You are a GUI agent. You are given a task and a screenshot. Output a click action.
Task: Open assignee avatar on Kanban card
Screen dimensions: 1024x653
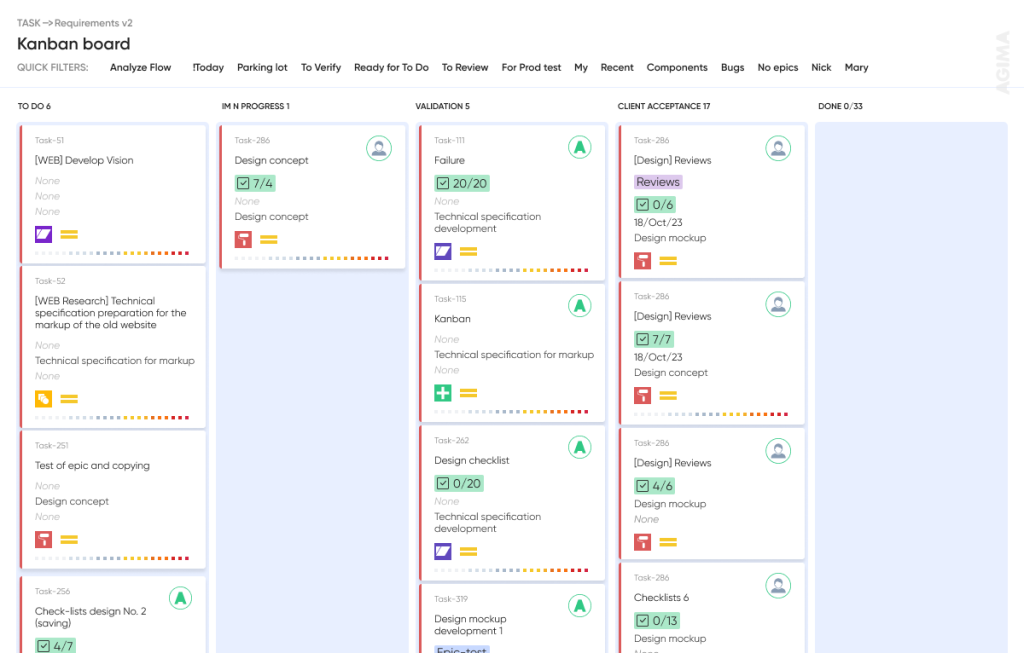coord(579,306)
